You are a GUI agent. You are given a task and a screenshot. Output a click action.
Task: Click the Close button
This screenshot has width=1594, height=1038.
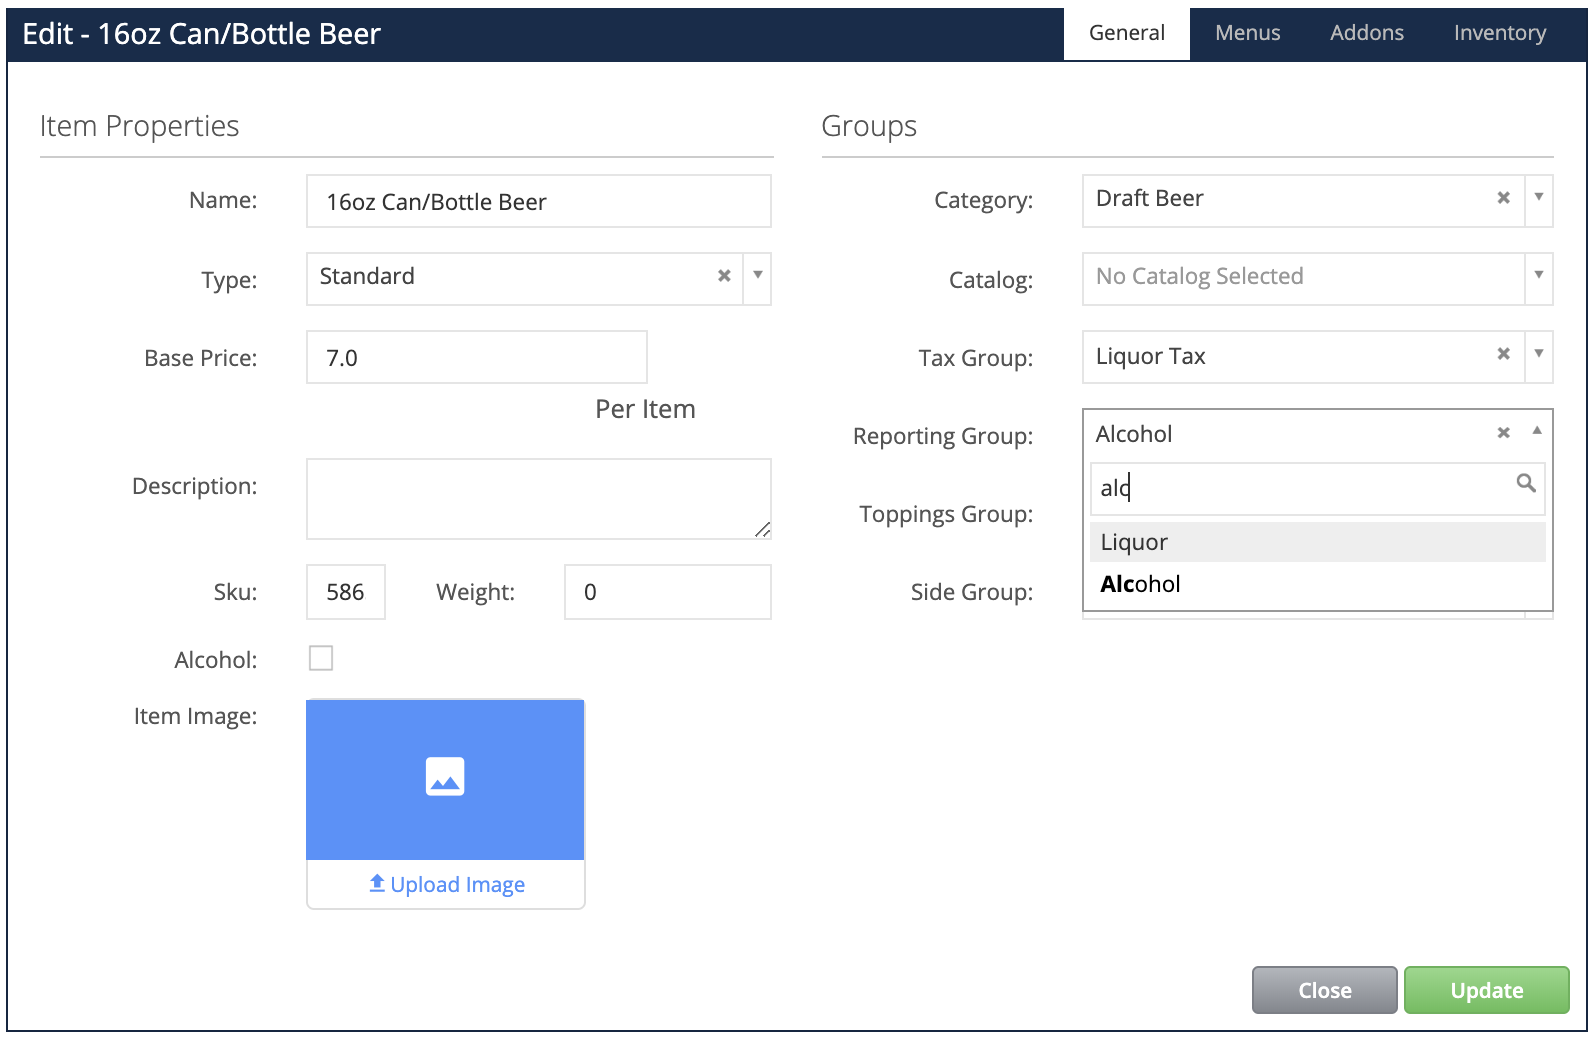click(x=1324, y=990)
